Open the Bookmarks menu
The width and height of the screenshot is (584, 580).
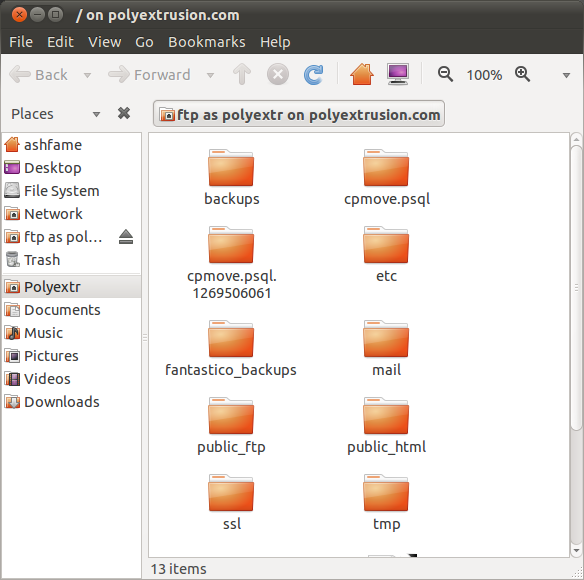(x=207, y=42)
